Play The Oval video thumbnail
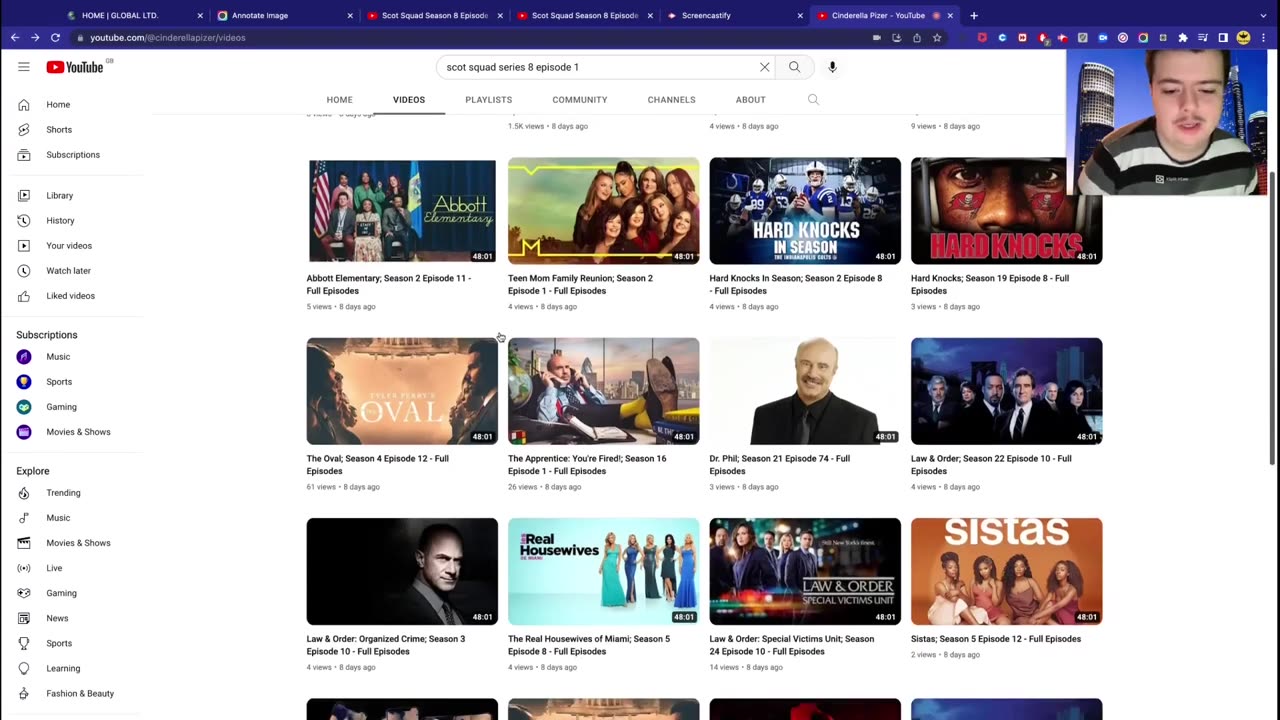1280x720 pixels. (x=402, y=391)
